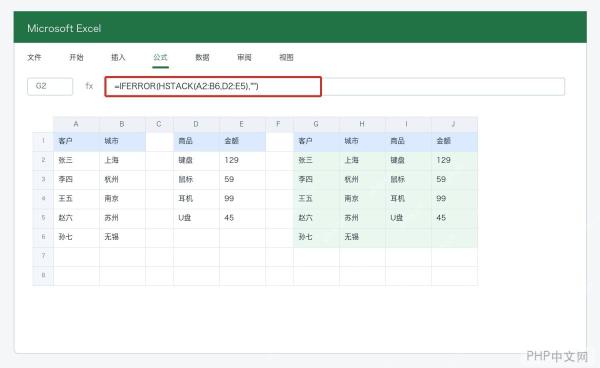
Task: Select cell B2 containing 上海
Action: pos(122,160)
